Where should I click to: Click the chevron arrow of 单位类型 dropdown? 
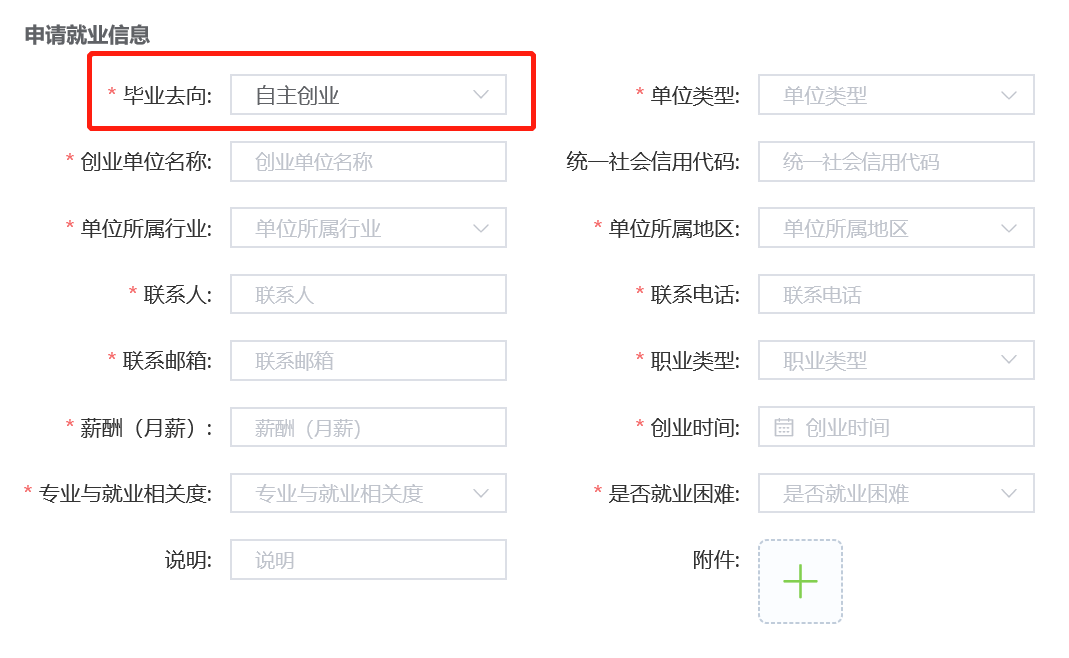[x=1009, y=95]
